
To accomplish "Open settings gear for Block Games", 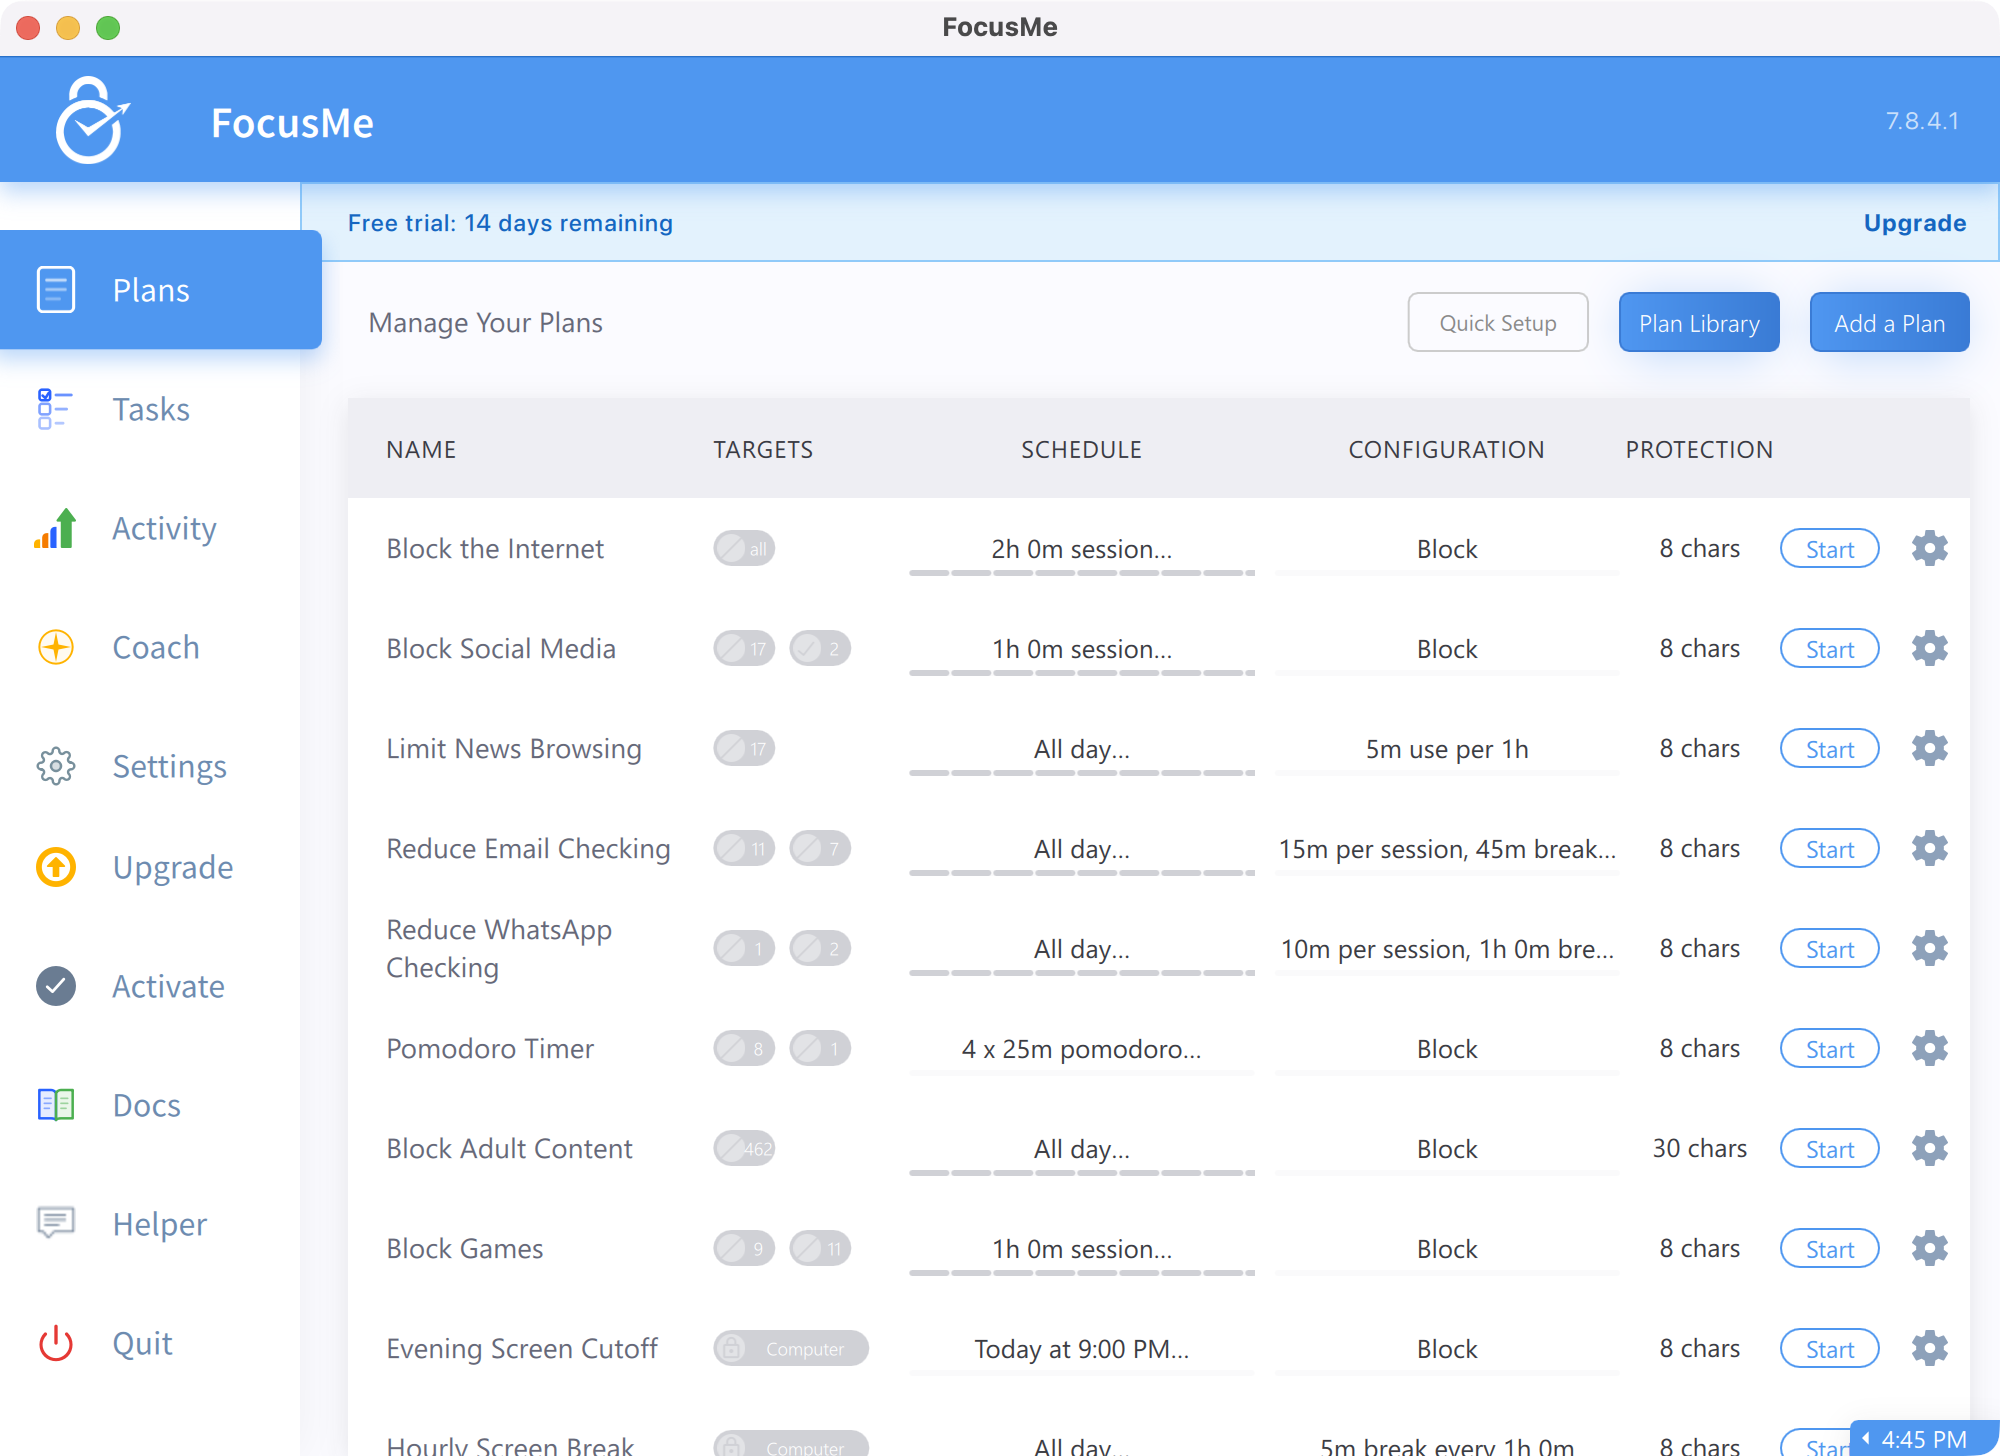I will click(x=1929, y=1248).
